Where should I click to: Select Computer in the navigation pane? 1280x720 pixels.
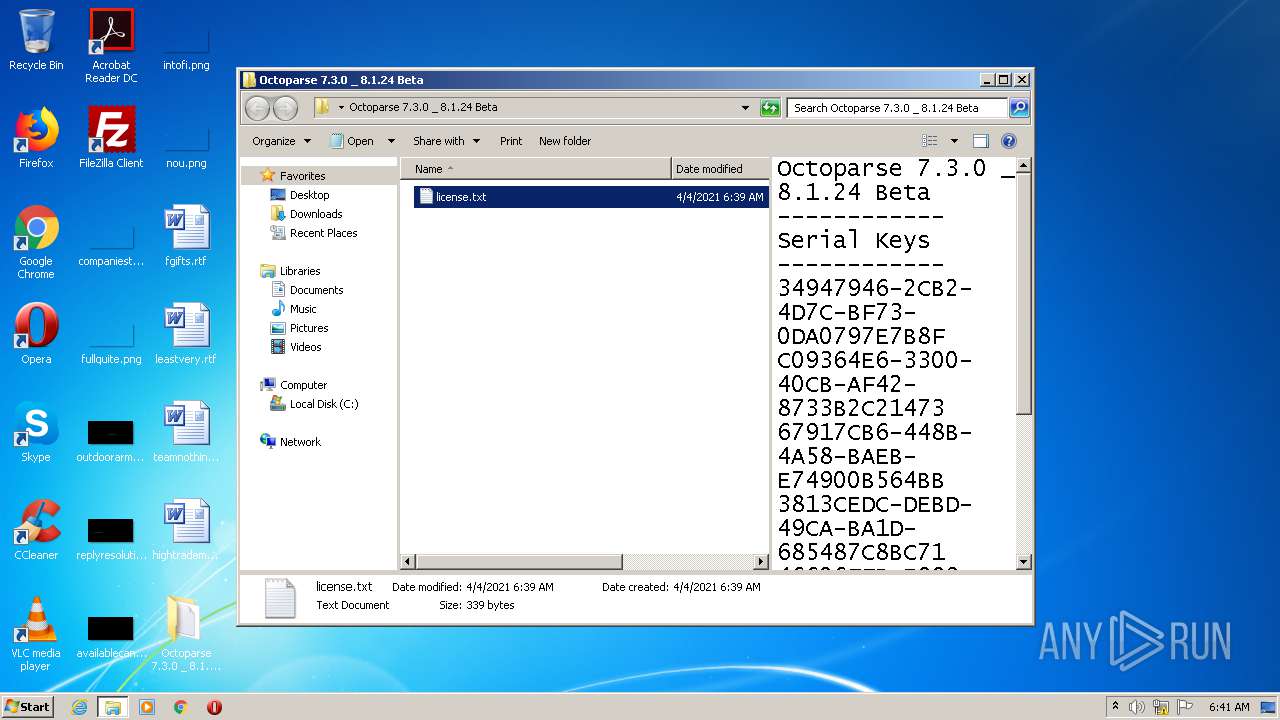click(x=303, y=385)
